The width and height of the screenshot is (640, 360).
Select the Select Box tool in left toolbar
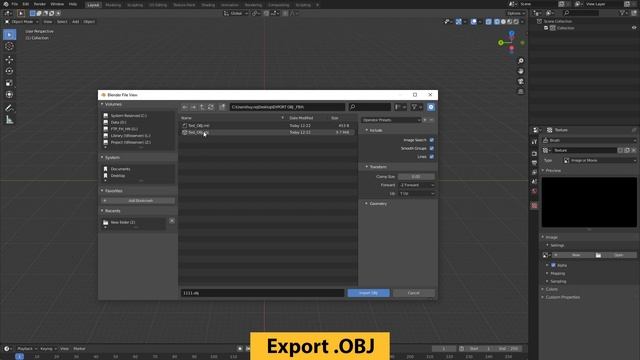click(x=9, y=35)
